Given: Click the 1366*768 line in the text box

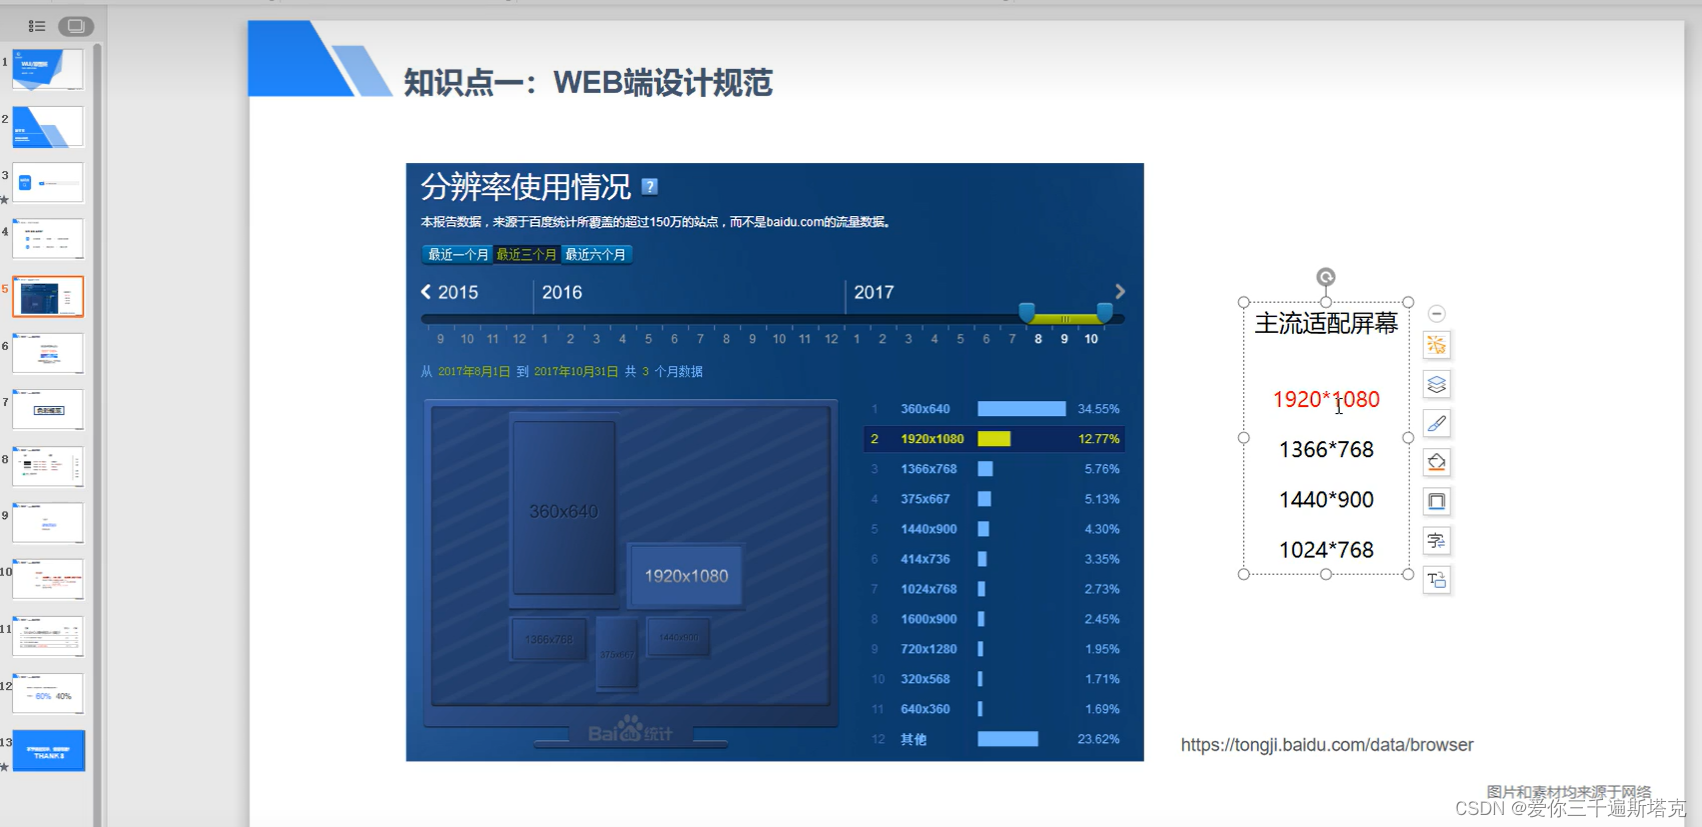Looking at the screenshot, I should (1326, 450).
